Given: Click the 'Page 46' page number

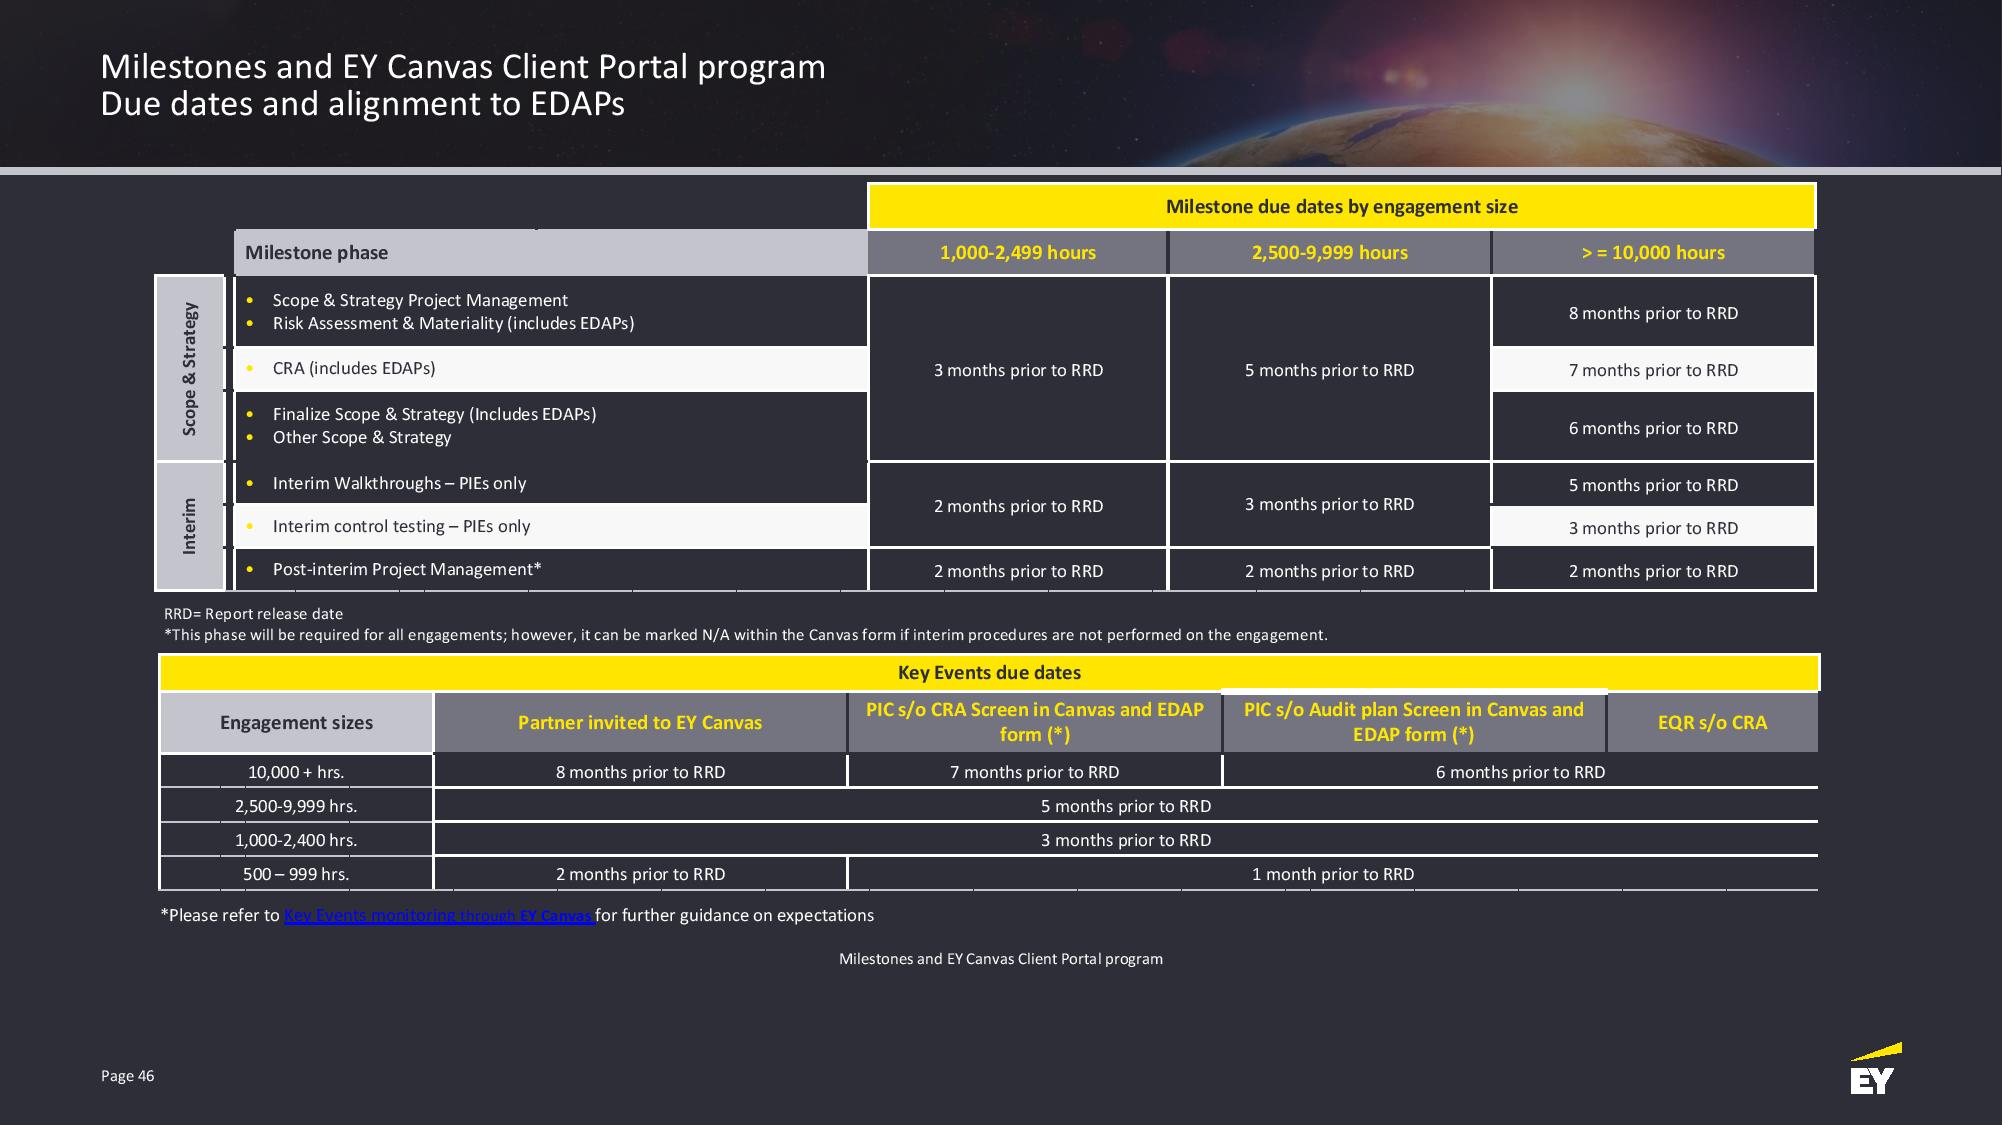Looking at the screenshot, I should (128, 1076).
